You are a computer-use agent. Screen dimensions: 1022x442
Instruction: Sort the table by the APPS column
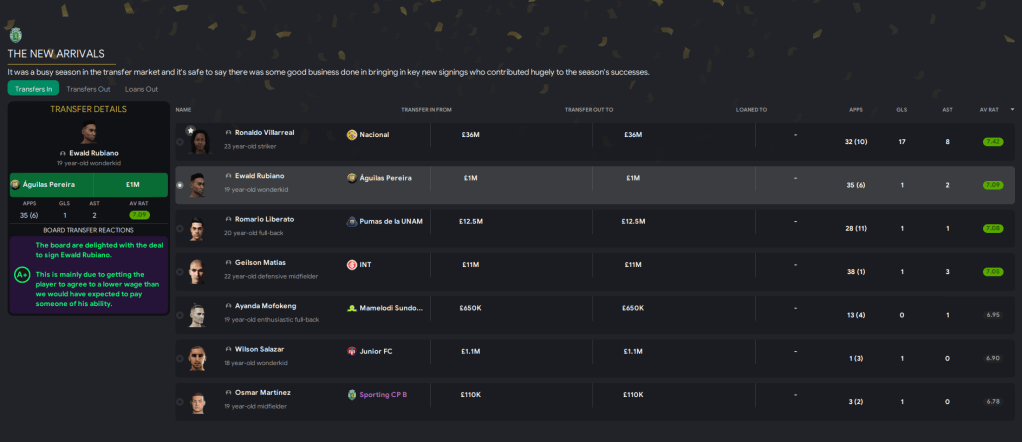(x=855, y=109)
